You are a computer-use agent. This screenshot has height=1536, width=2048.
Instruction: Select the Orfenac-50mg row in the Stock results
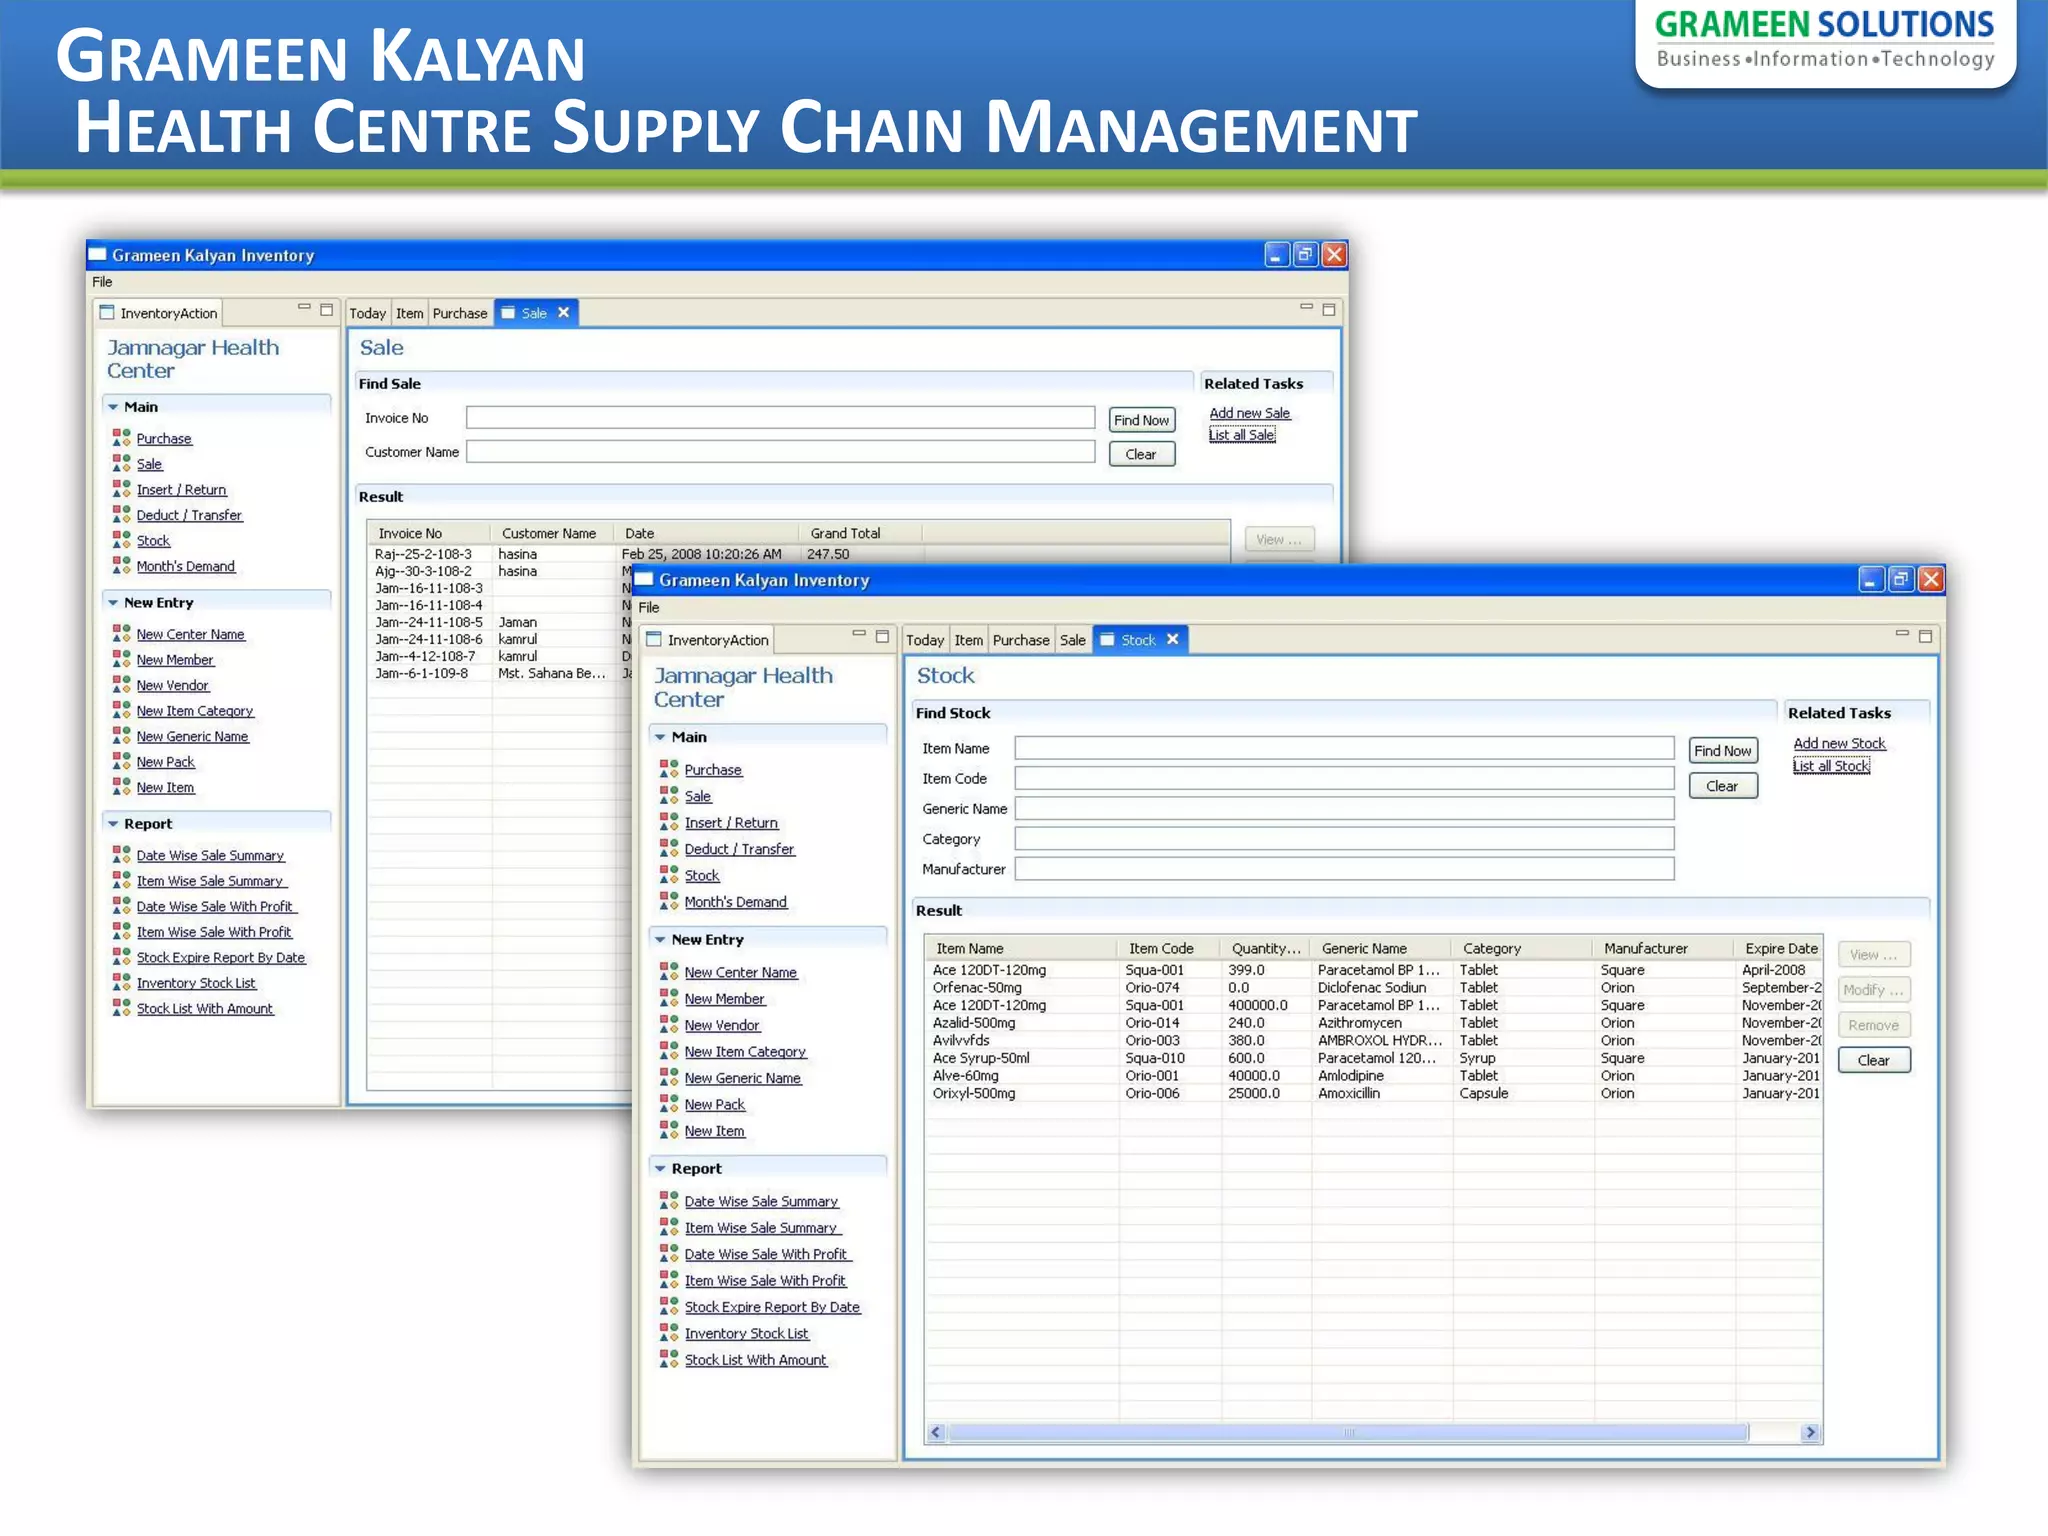tap(1374, 988)
